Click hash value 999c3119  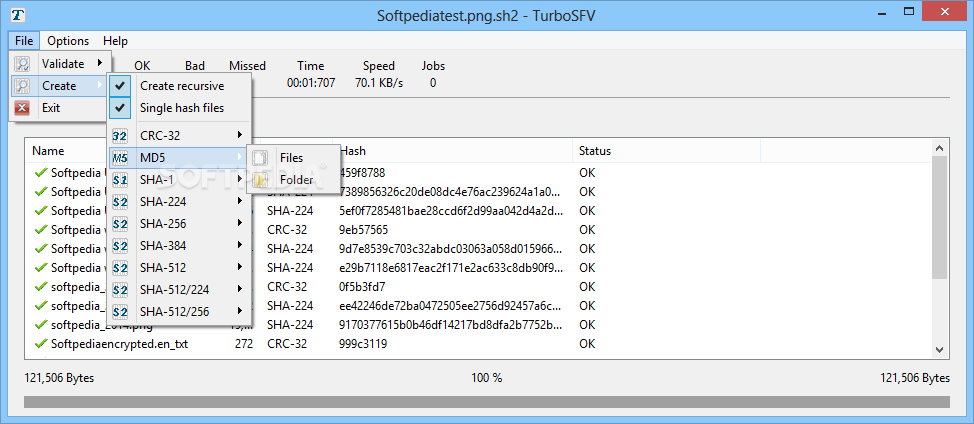tap(363, 343)
